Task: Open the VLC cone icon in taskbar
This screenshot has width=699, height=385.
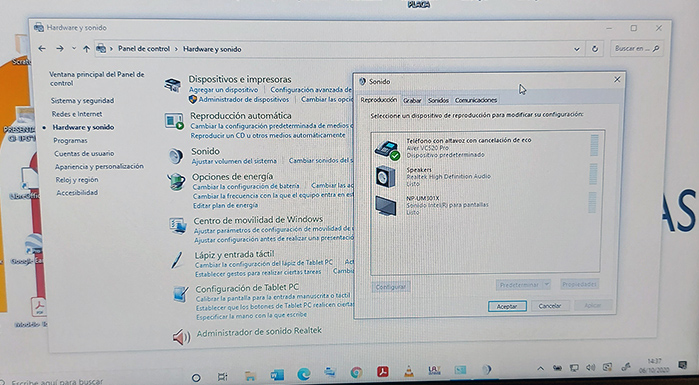Action: pyautogui.click(x=408, y=371)
